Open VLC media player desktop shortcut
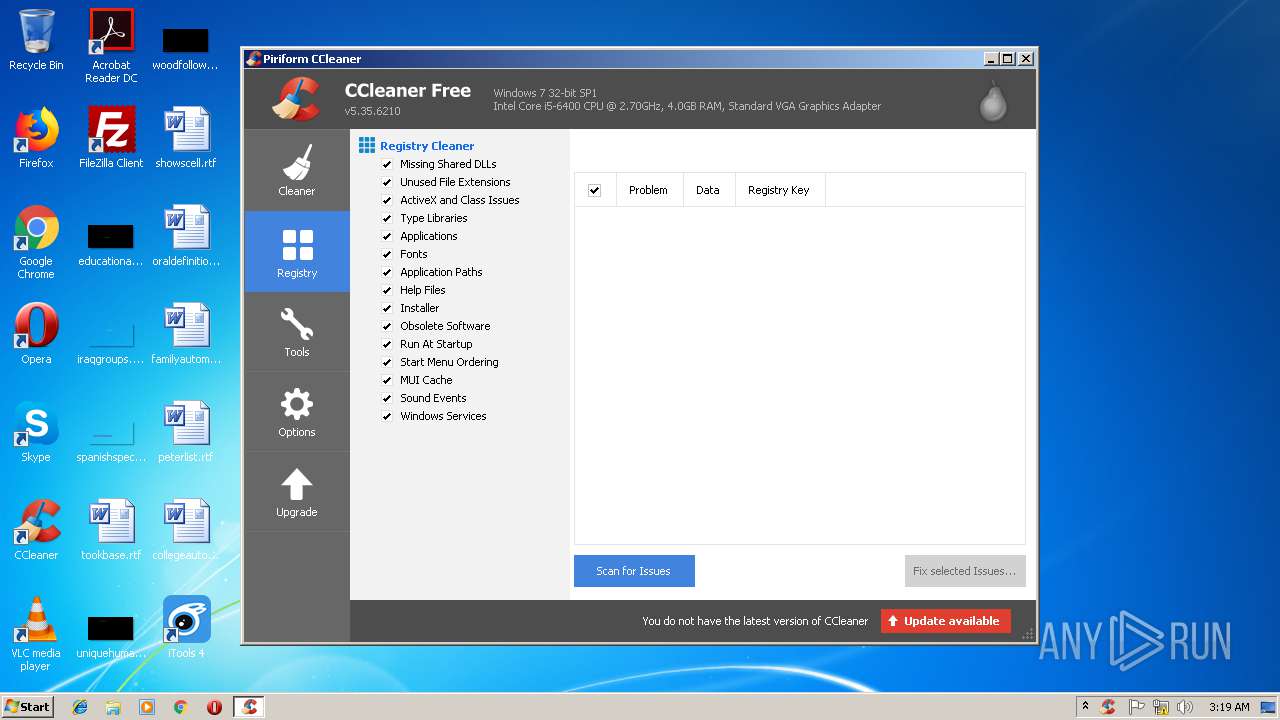Image resolution: width=1280 pixels, height=720 pixels. 36,634
